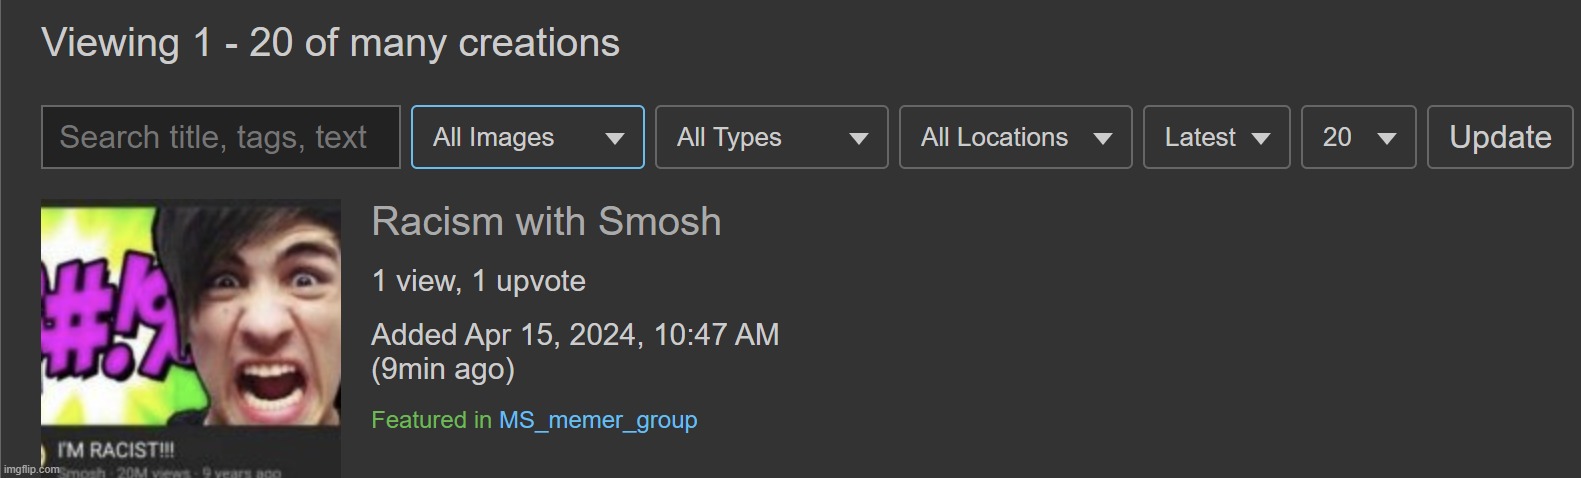Focus the Search title, tags, text field
The height and width of the screenshot is (478, 1581).
[220, 137]
